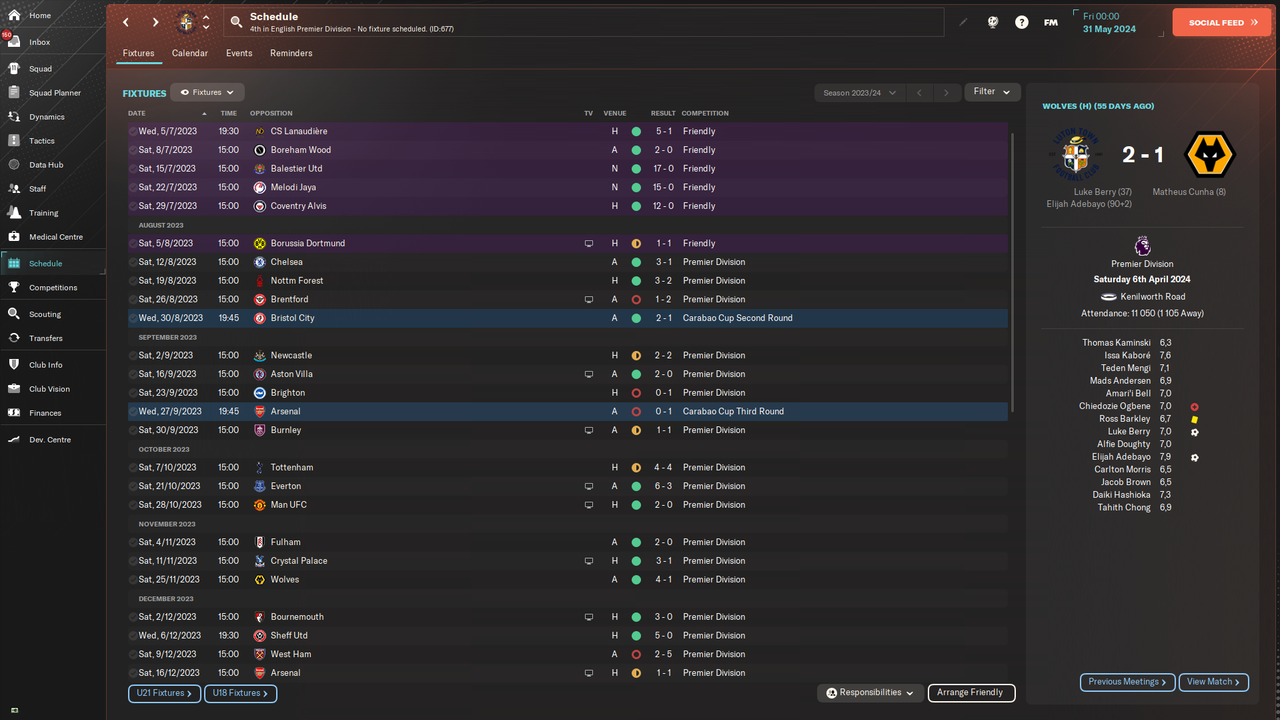
Task: Open the Fixtures view dropdown
Action: point(208,92)
